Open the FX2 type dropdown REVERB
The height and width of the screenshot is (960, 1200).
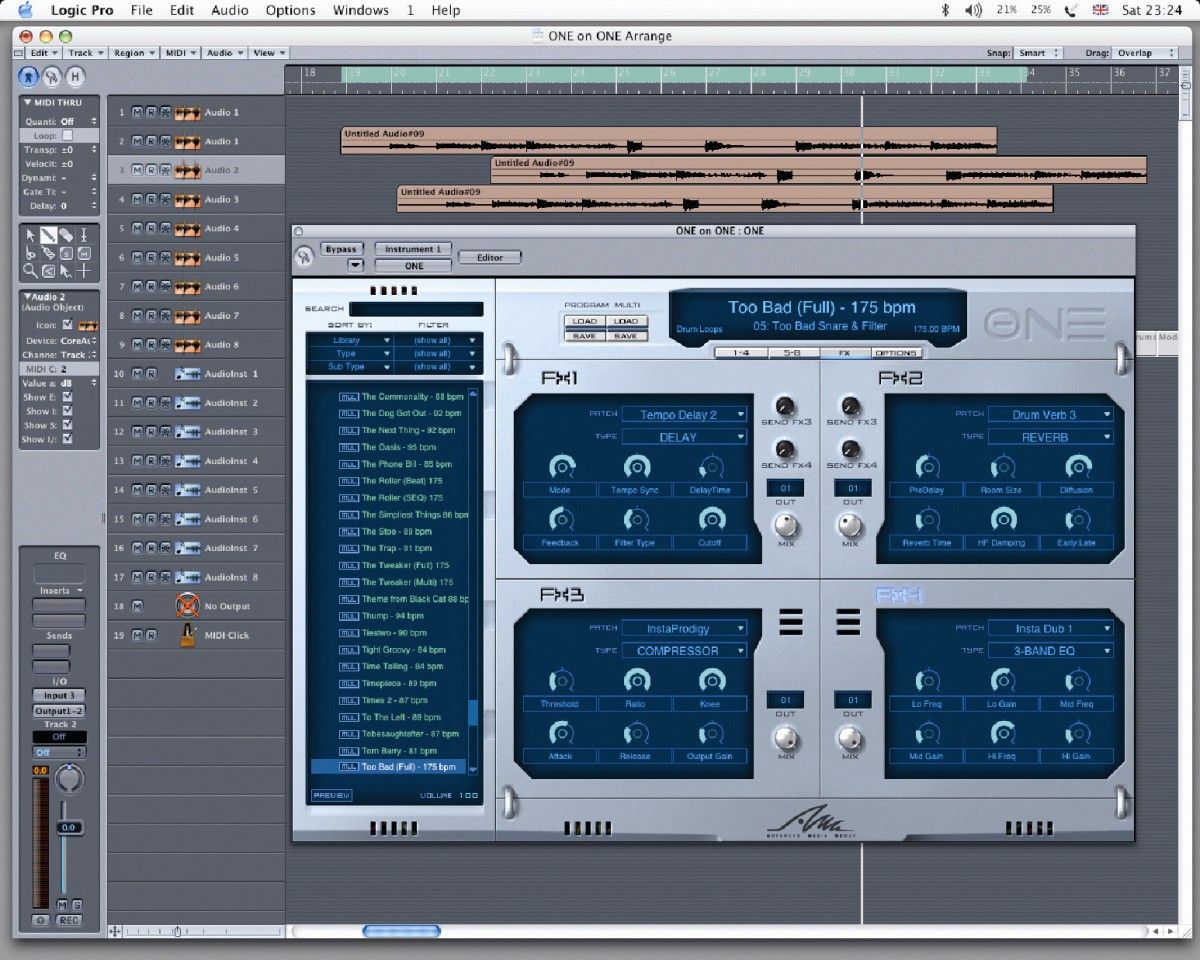pyautogui.click(x=1050, y=437)
